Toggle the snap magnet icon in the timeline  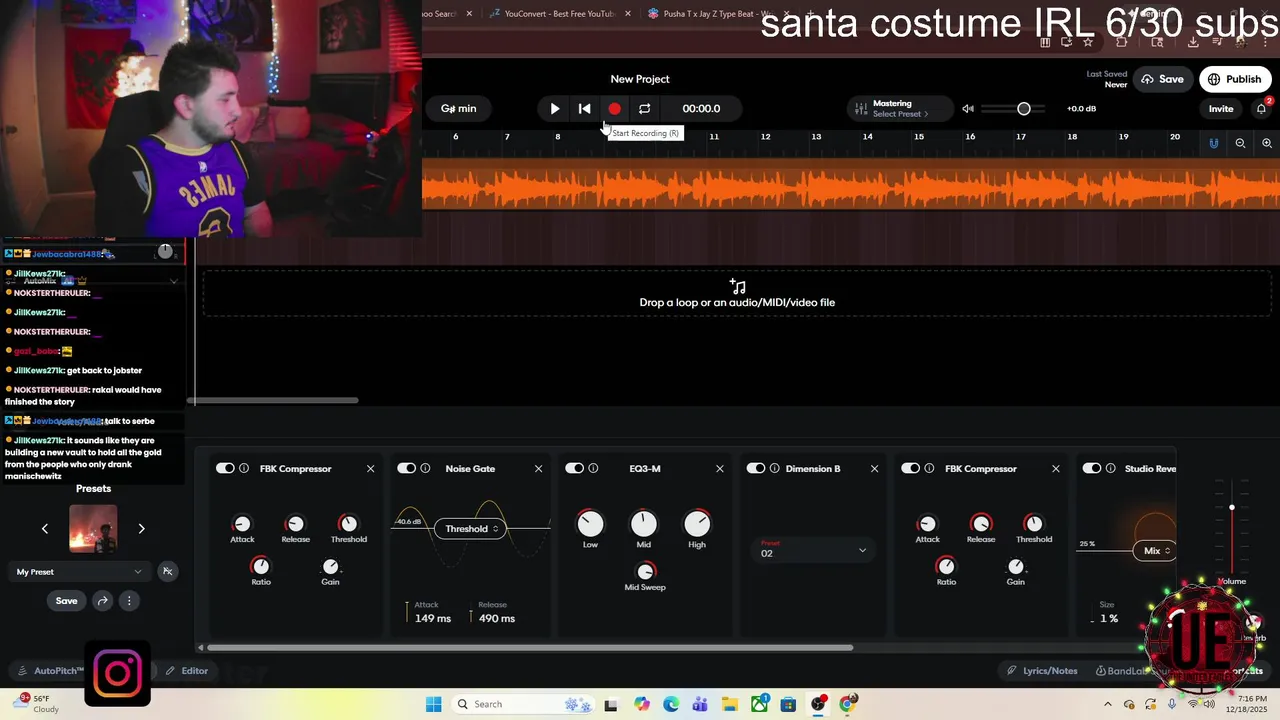[x=1214, y=143]
